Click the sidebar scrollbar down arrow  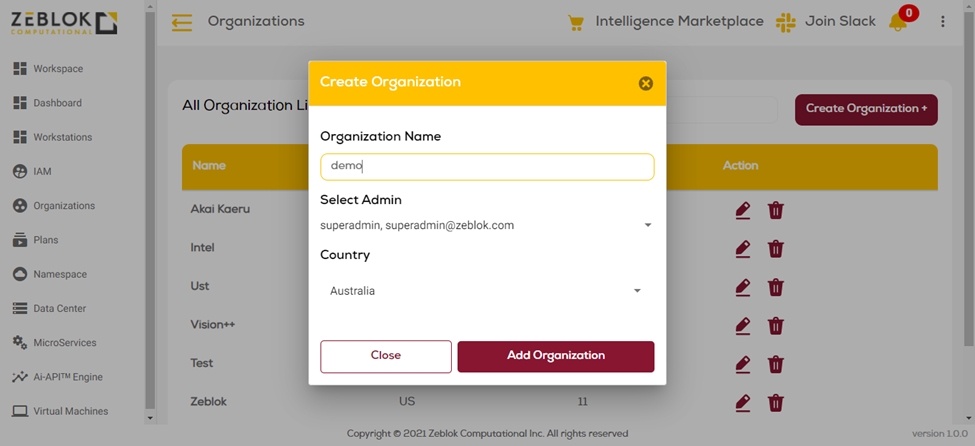click(x=150, y=417)
